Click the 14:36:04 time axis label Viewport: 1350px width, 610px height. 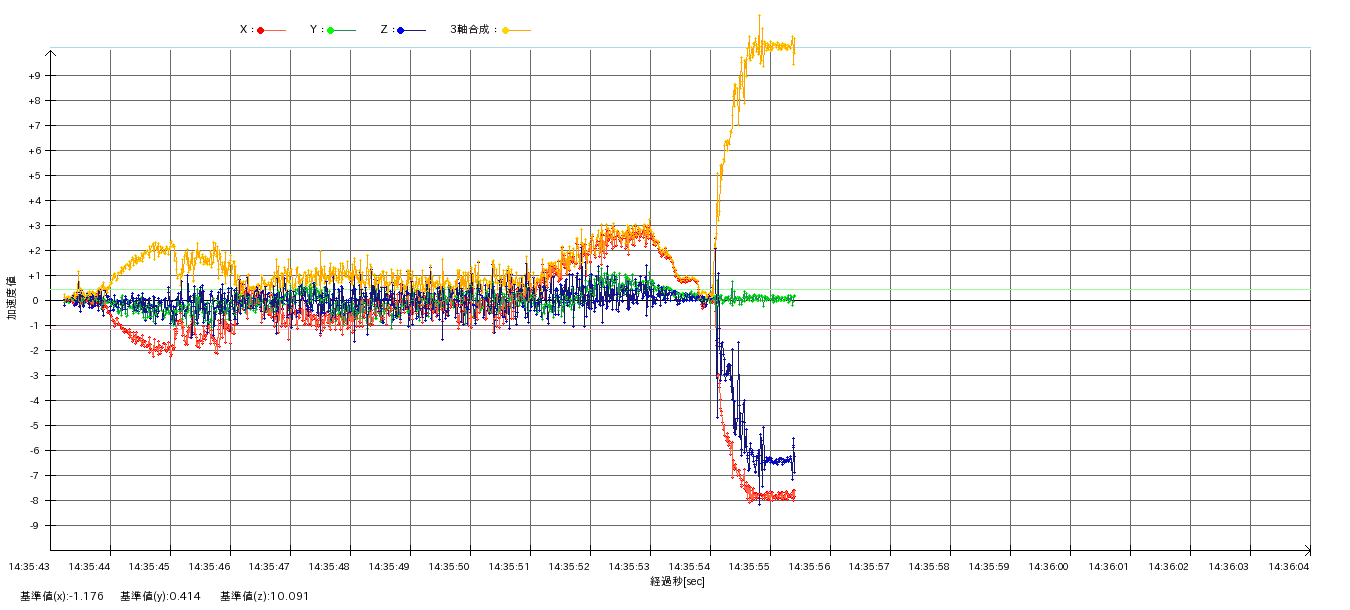[1289, 567]
